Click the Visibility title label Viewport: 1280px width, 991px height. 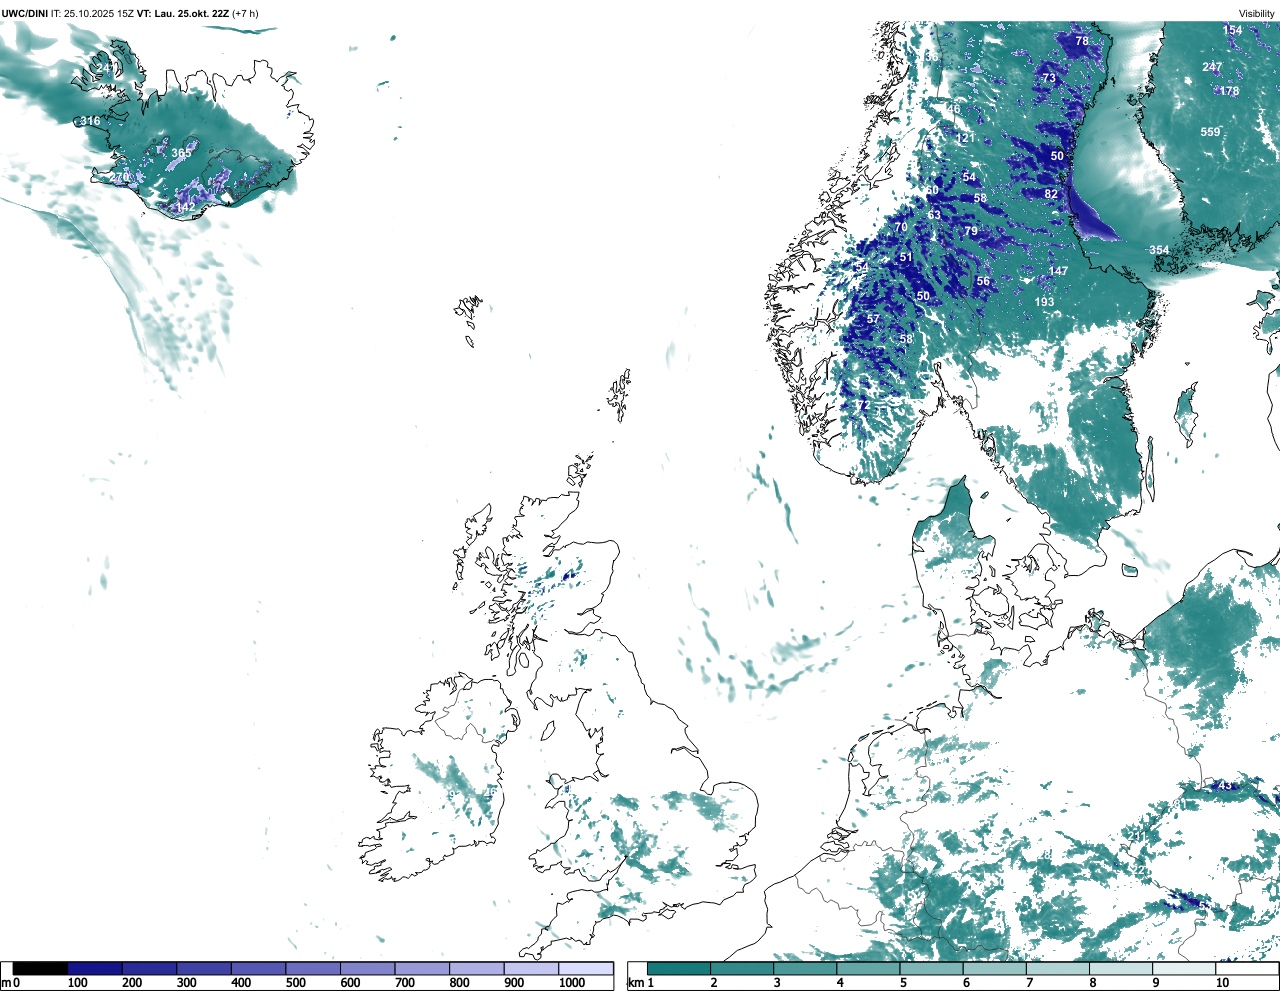[1257, 14]
